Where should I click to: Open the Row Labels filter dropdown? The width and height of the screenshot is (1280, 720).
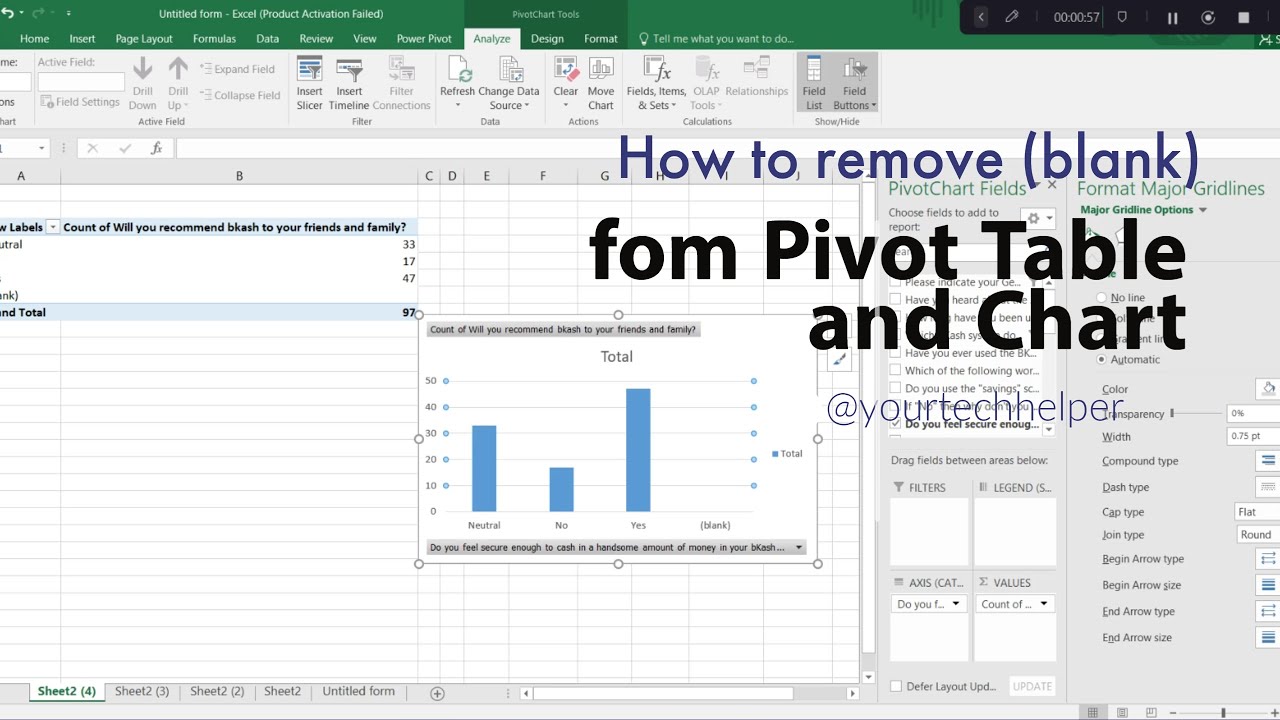tap(53, 228)
